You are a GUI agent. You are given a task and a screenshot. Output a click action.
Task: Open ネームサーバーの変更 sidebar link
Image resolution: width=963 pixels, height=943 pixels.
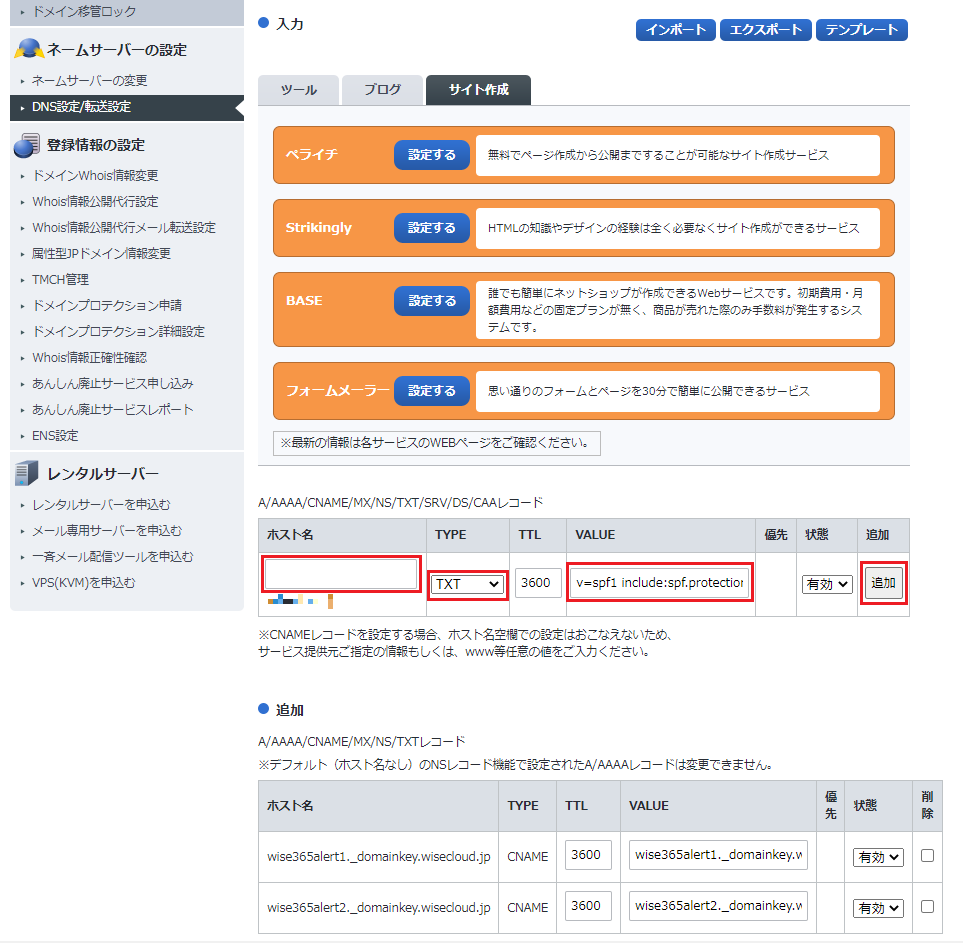coord(89,81)
